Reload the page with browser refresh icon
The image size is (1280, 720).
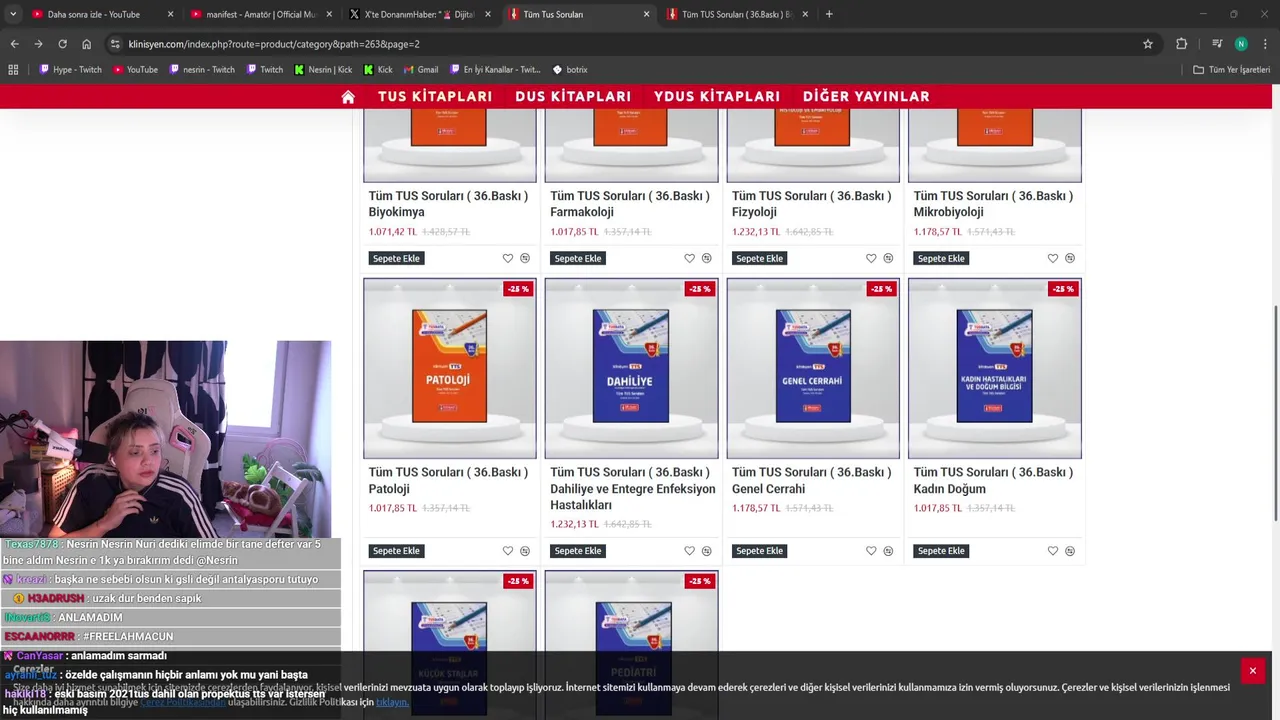tap(62, 44)
